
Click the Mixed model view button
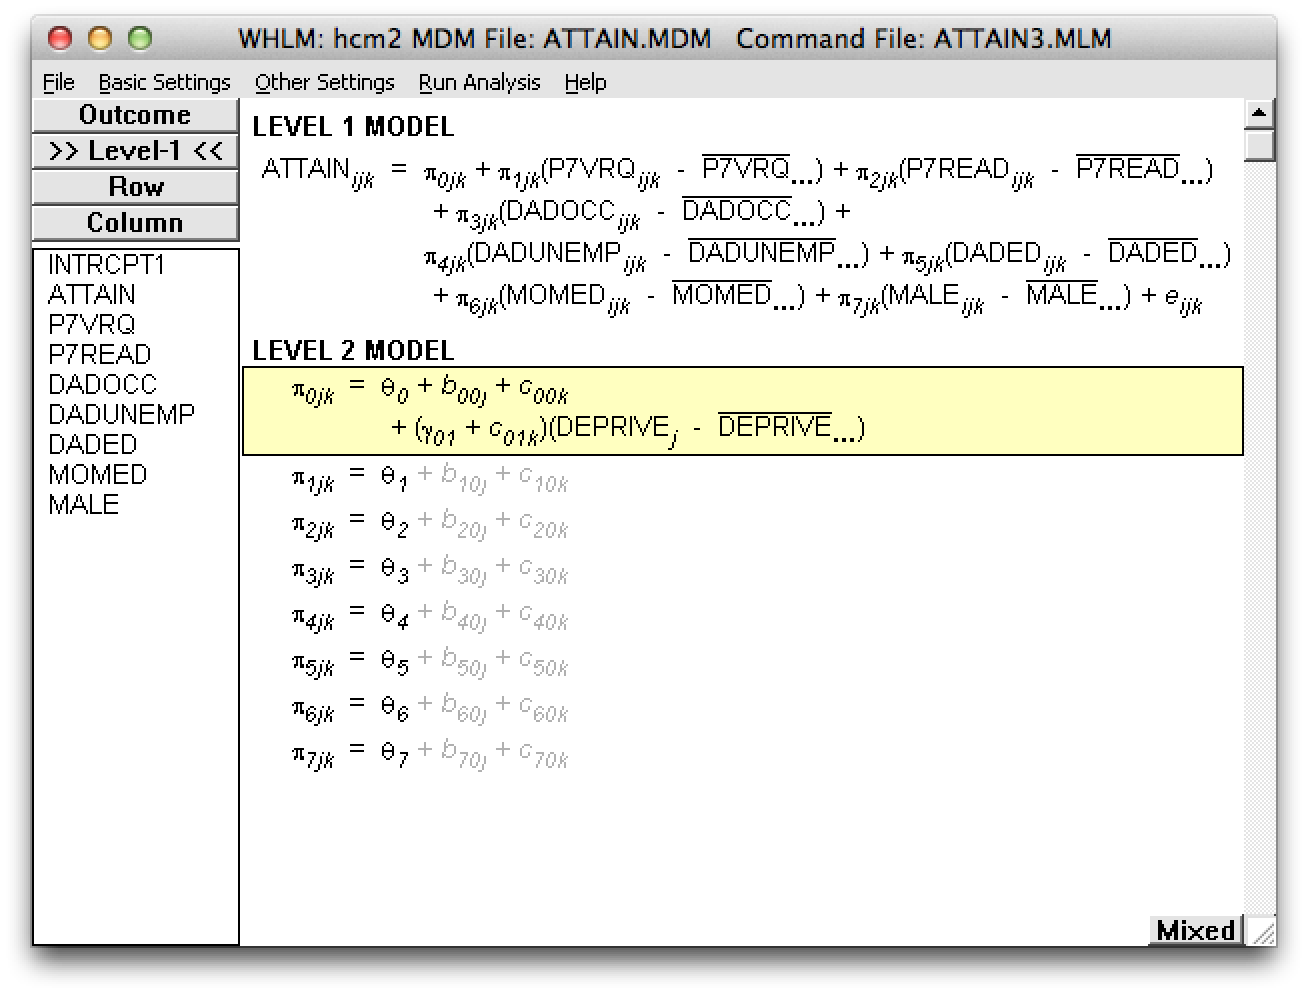coord(1194,930)
